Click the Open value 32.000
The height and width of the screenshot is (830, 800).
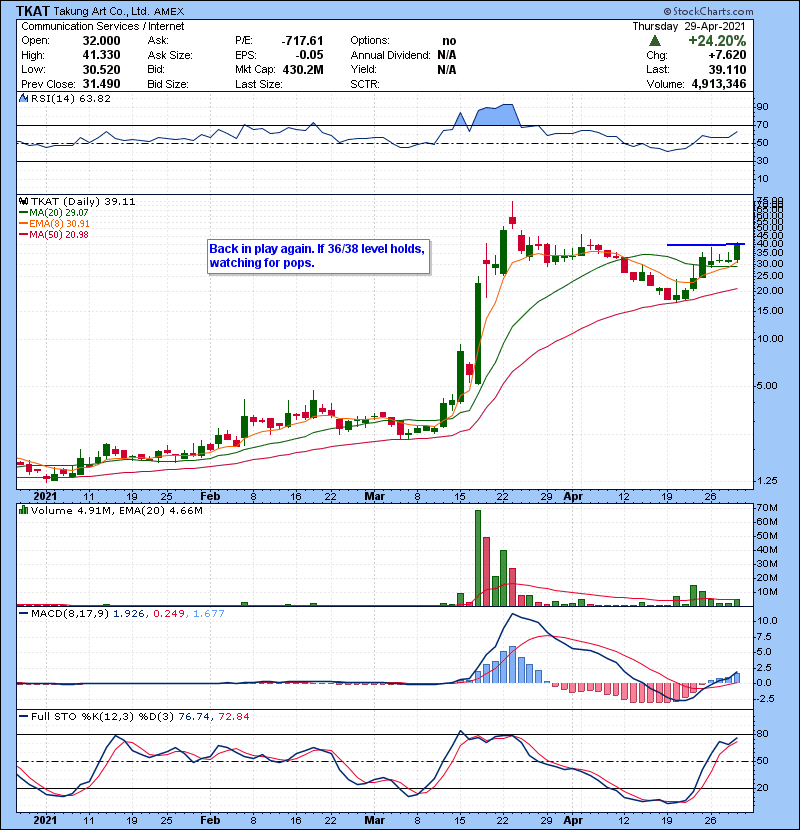tap(101, 41)
